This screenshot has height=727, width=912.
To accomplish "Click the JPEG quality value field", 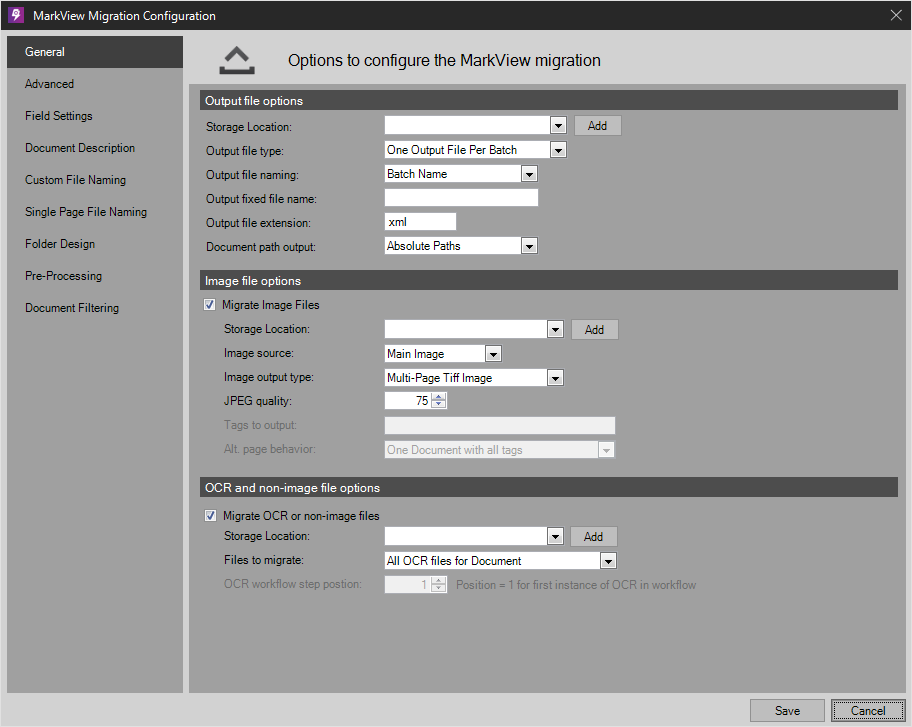I will pyautogui.click(x=408, y=401).
